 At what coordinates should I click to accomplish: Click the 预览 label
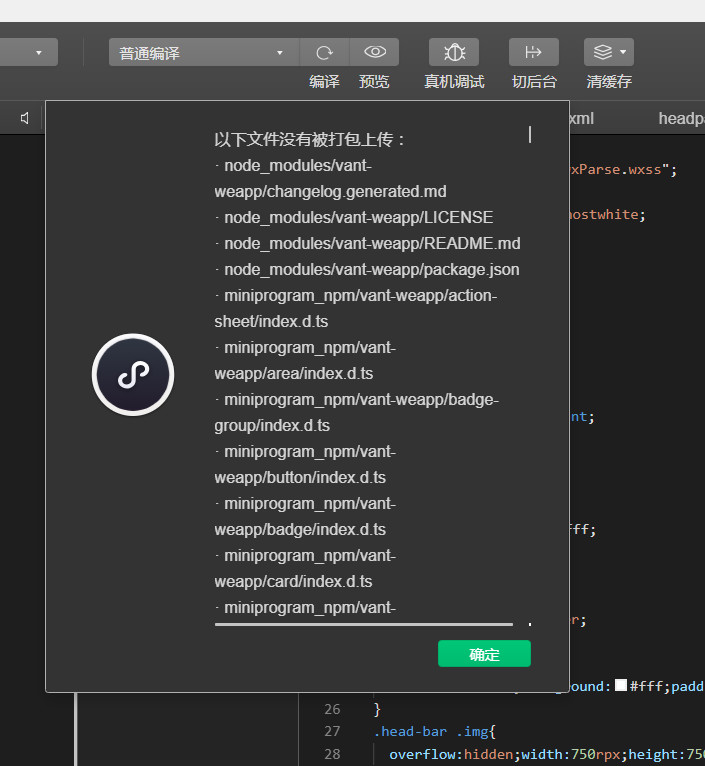coord(374,82)
